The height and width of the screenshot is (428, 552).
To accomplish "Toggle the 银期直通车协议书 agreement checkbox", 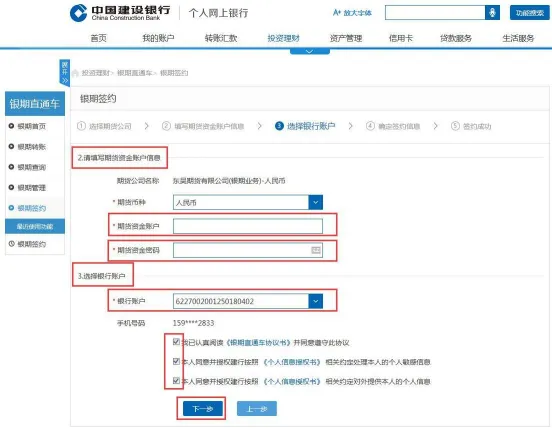I will coord(176,341).
